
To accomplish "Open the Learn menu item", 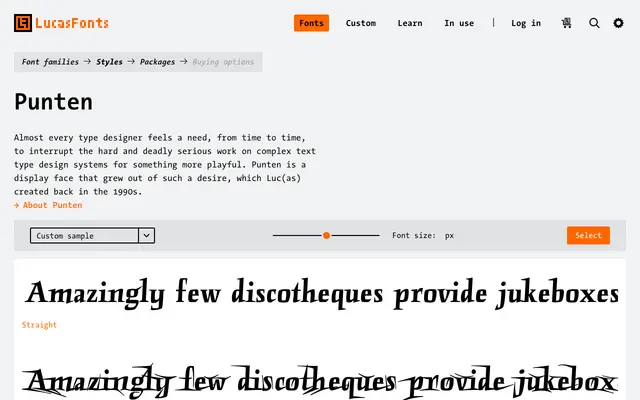I will point(410,23).
